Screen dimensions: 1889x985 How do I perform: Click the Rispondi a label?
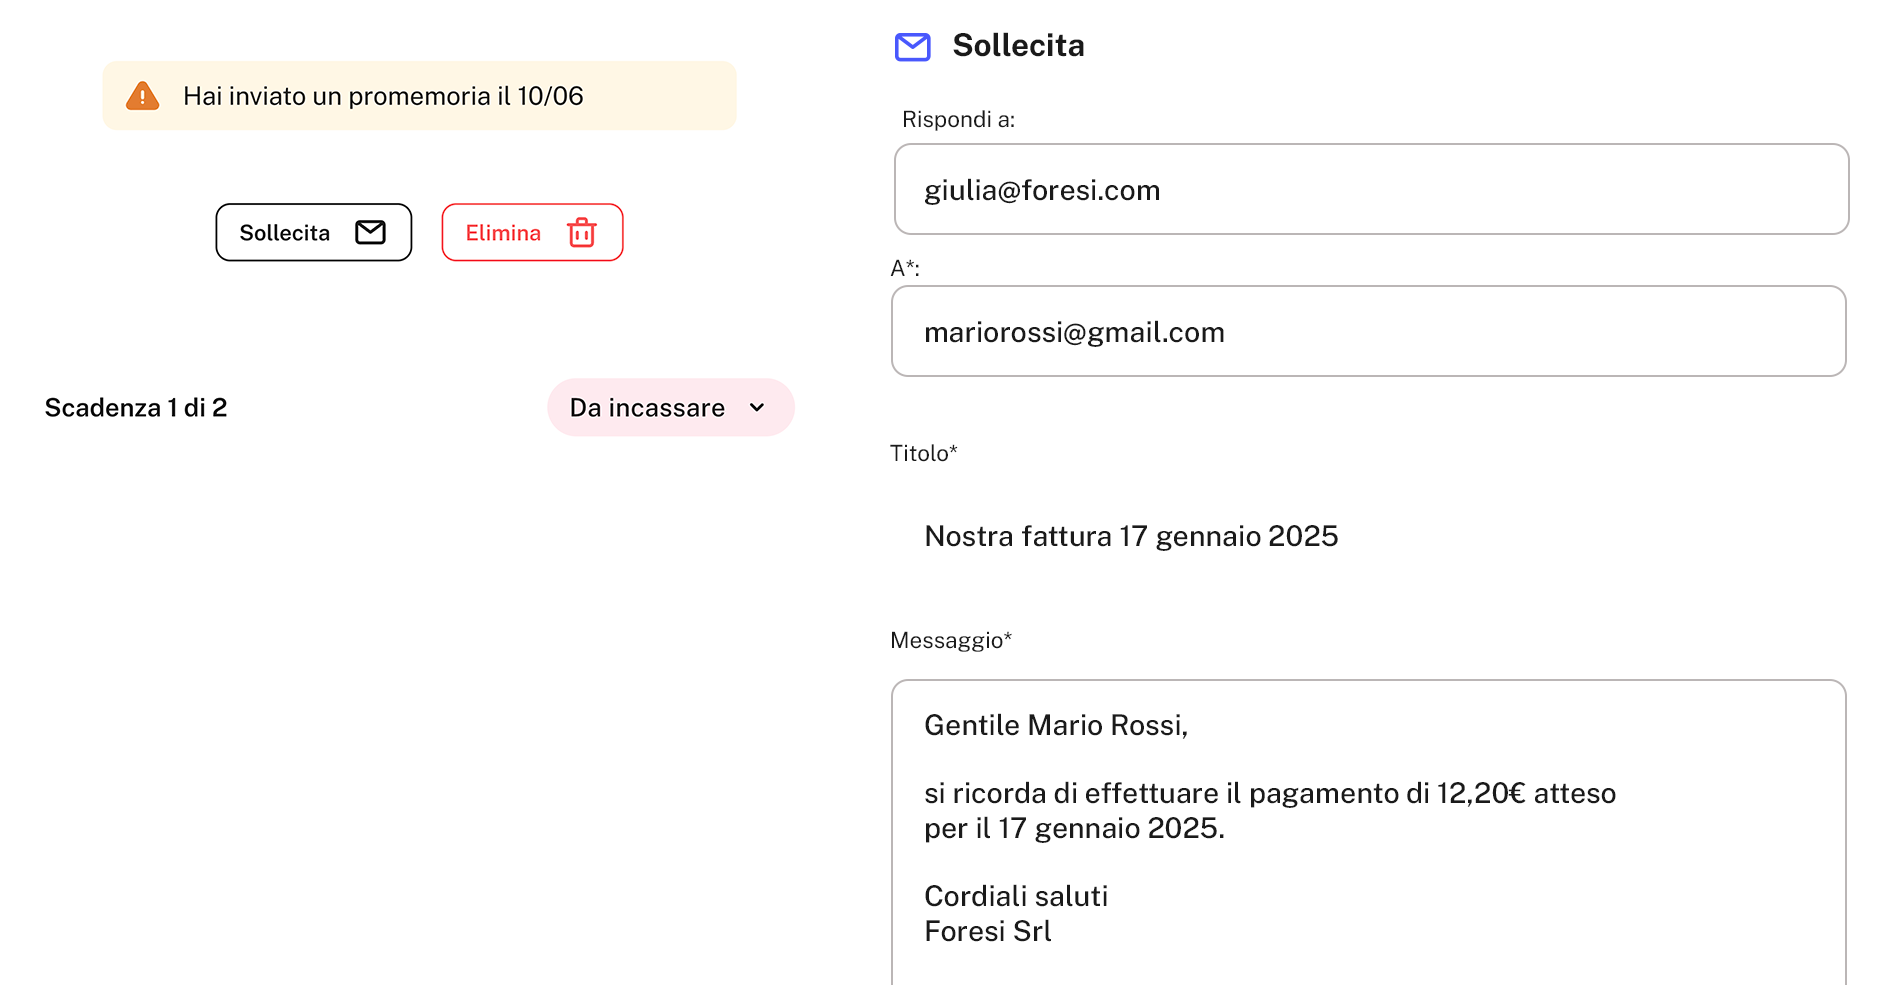click(958, 120)
